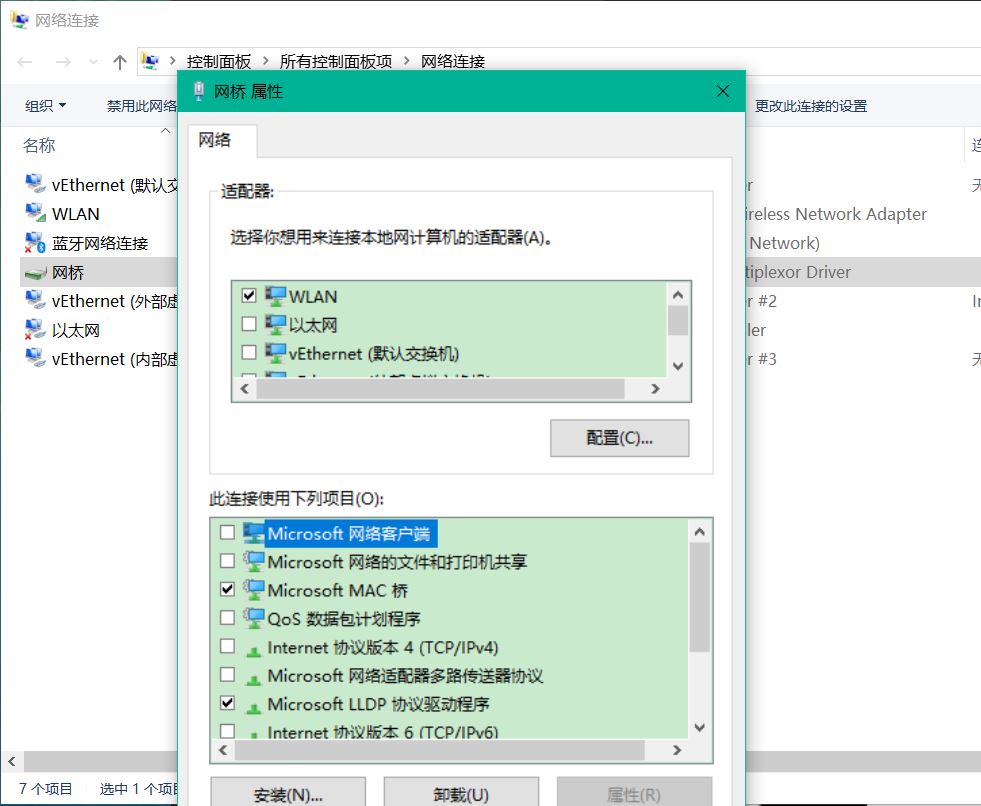Click the adapter list horizontal scrollbar thumb
Image resolution: width=981 pixels, height=806 pixels.
441,389
